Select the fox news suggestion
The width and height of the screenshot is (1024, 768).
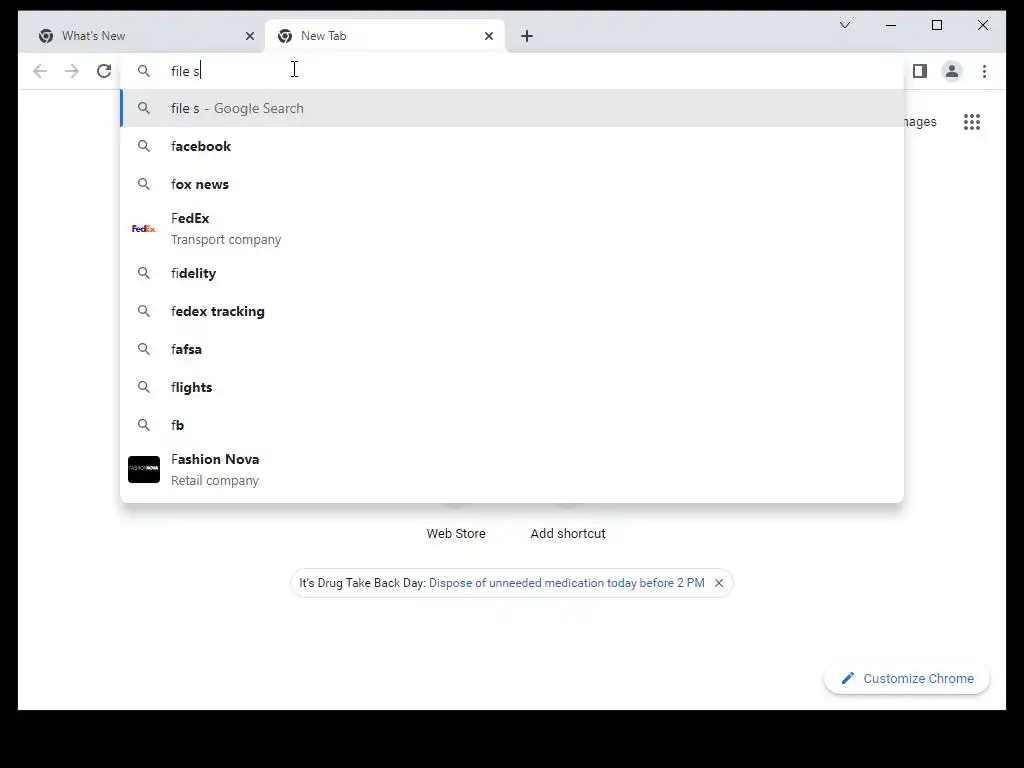512,184
